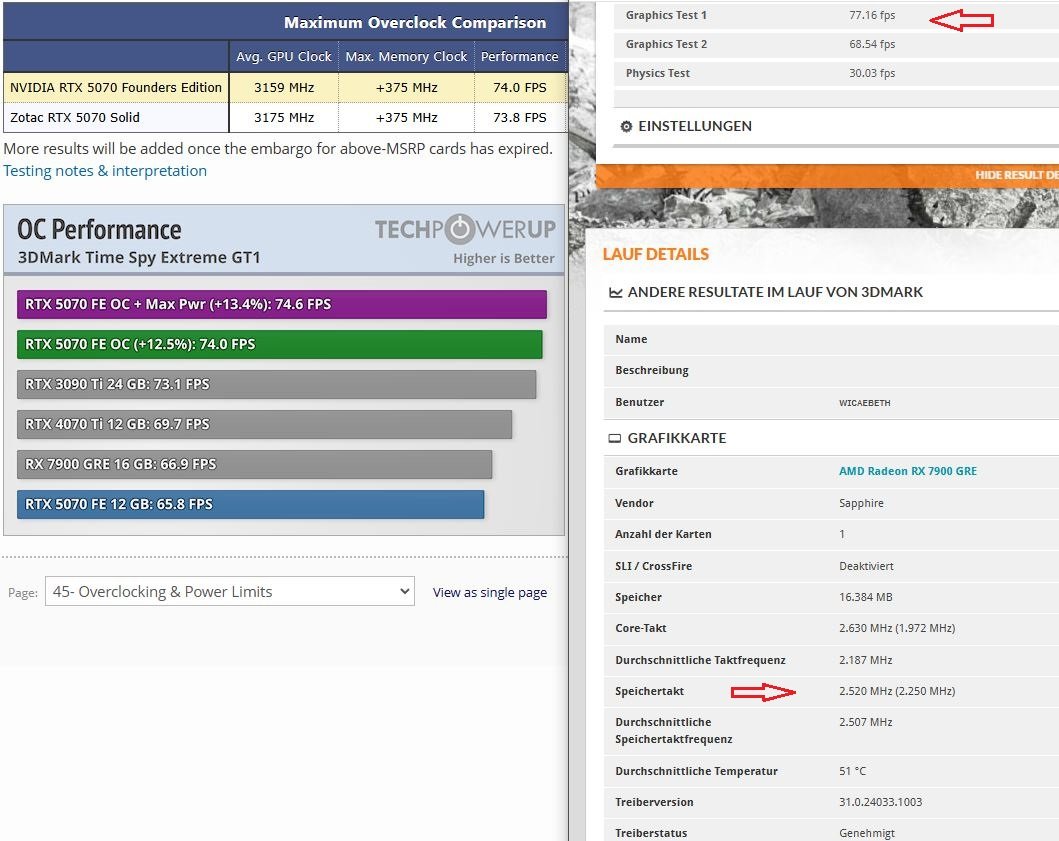Click the Anzahl der Karten label
Image resolution: width=1059 pixels, height=841 pixels.
click(663, 534)
